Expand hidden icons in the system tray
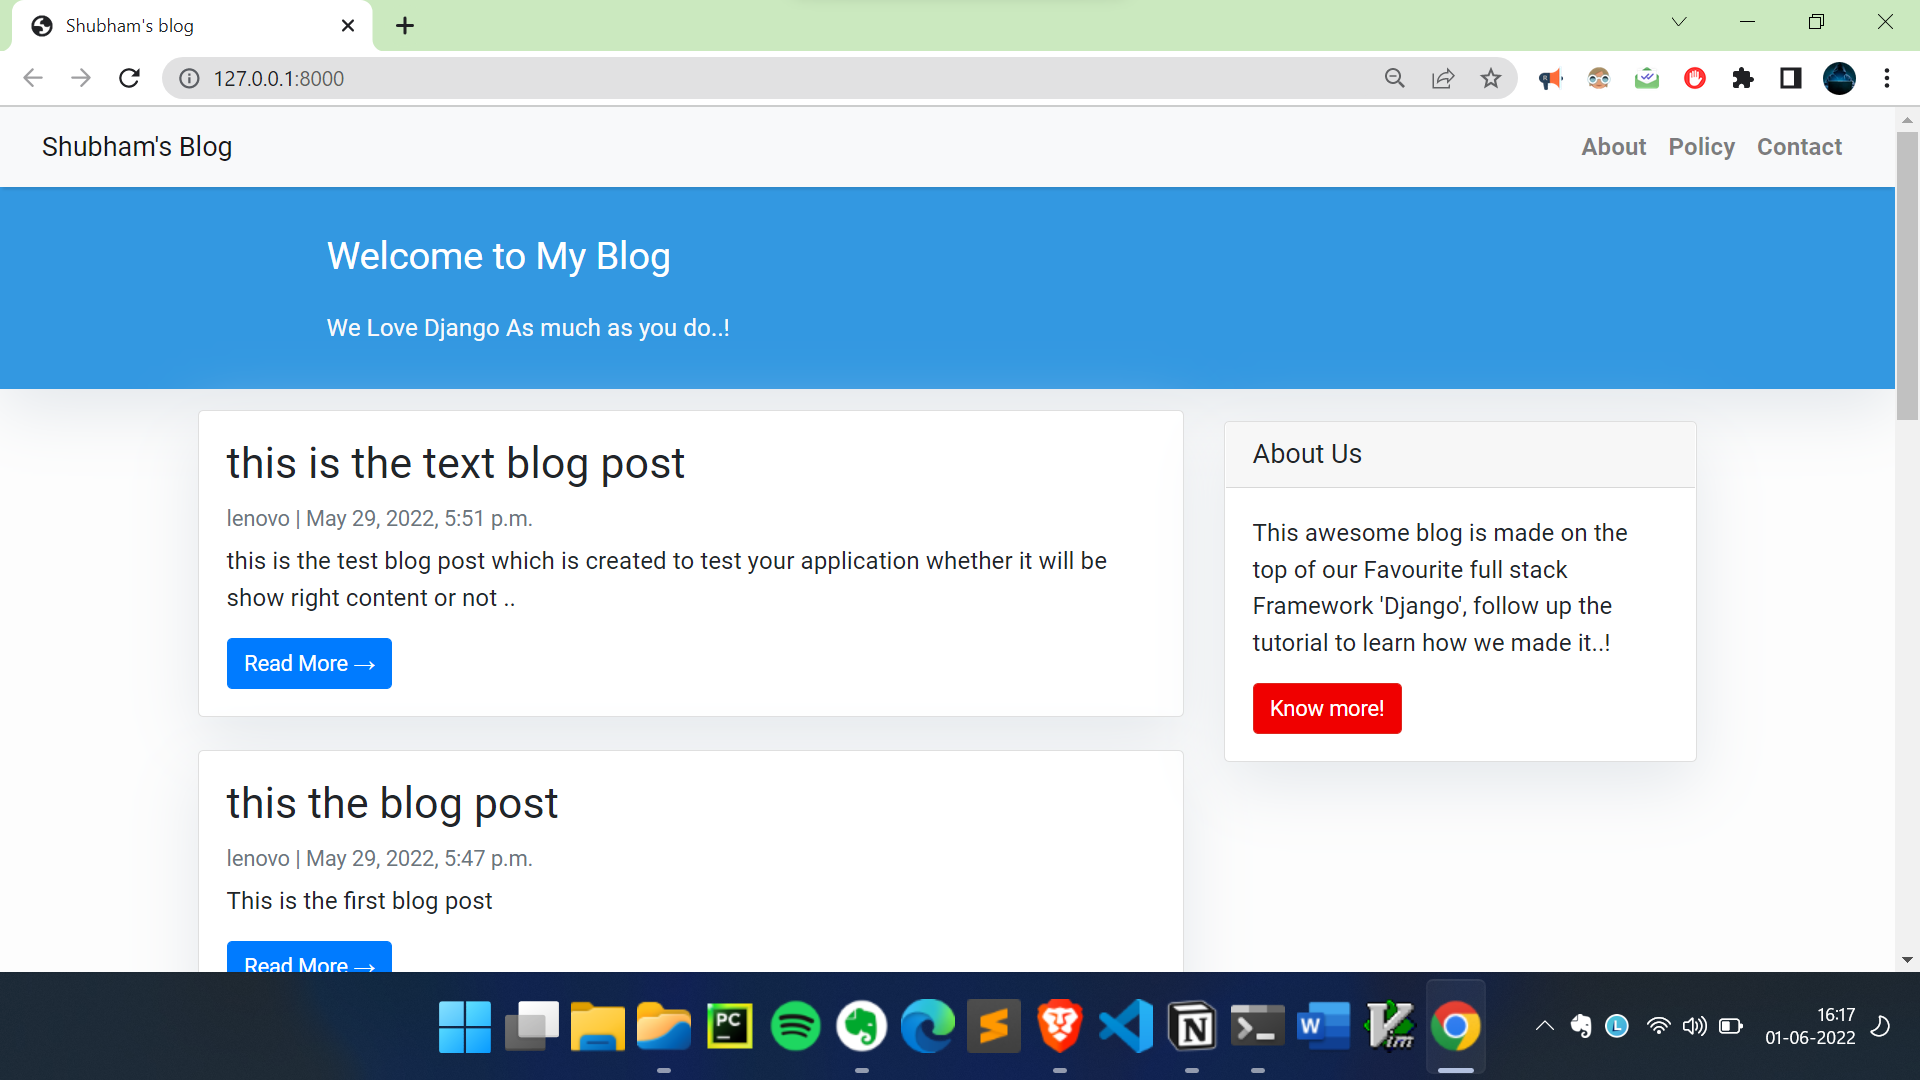 [x=1543, y=1026]
